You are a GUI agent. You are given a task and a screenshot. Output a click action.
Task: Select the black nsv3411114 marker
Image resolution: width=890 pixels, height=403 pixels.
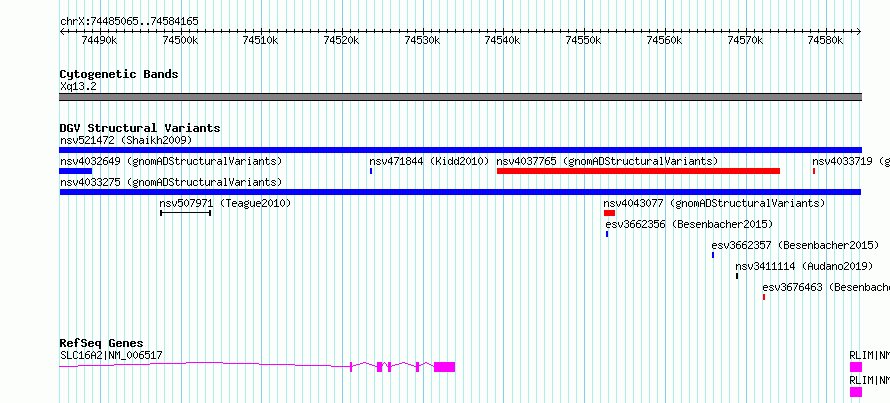pos(737,276)
